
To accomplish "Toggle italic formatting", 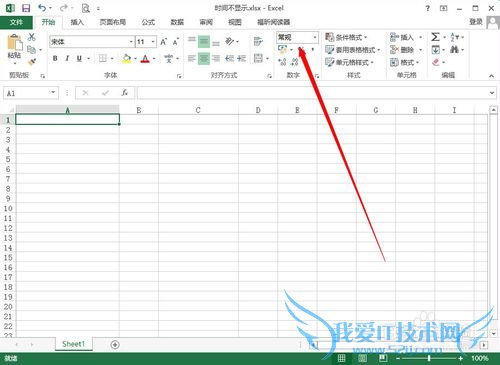I will (67, 58).
